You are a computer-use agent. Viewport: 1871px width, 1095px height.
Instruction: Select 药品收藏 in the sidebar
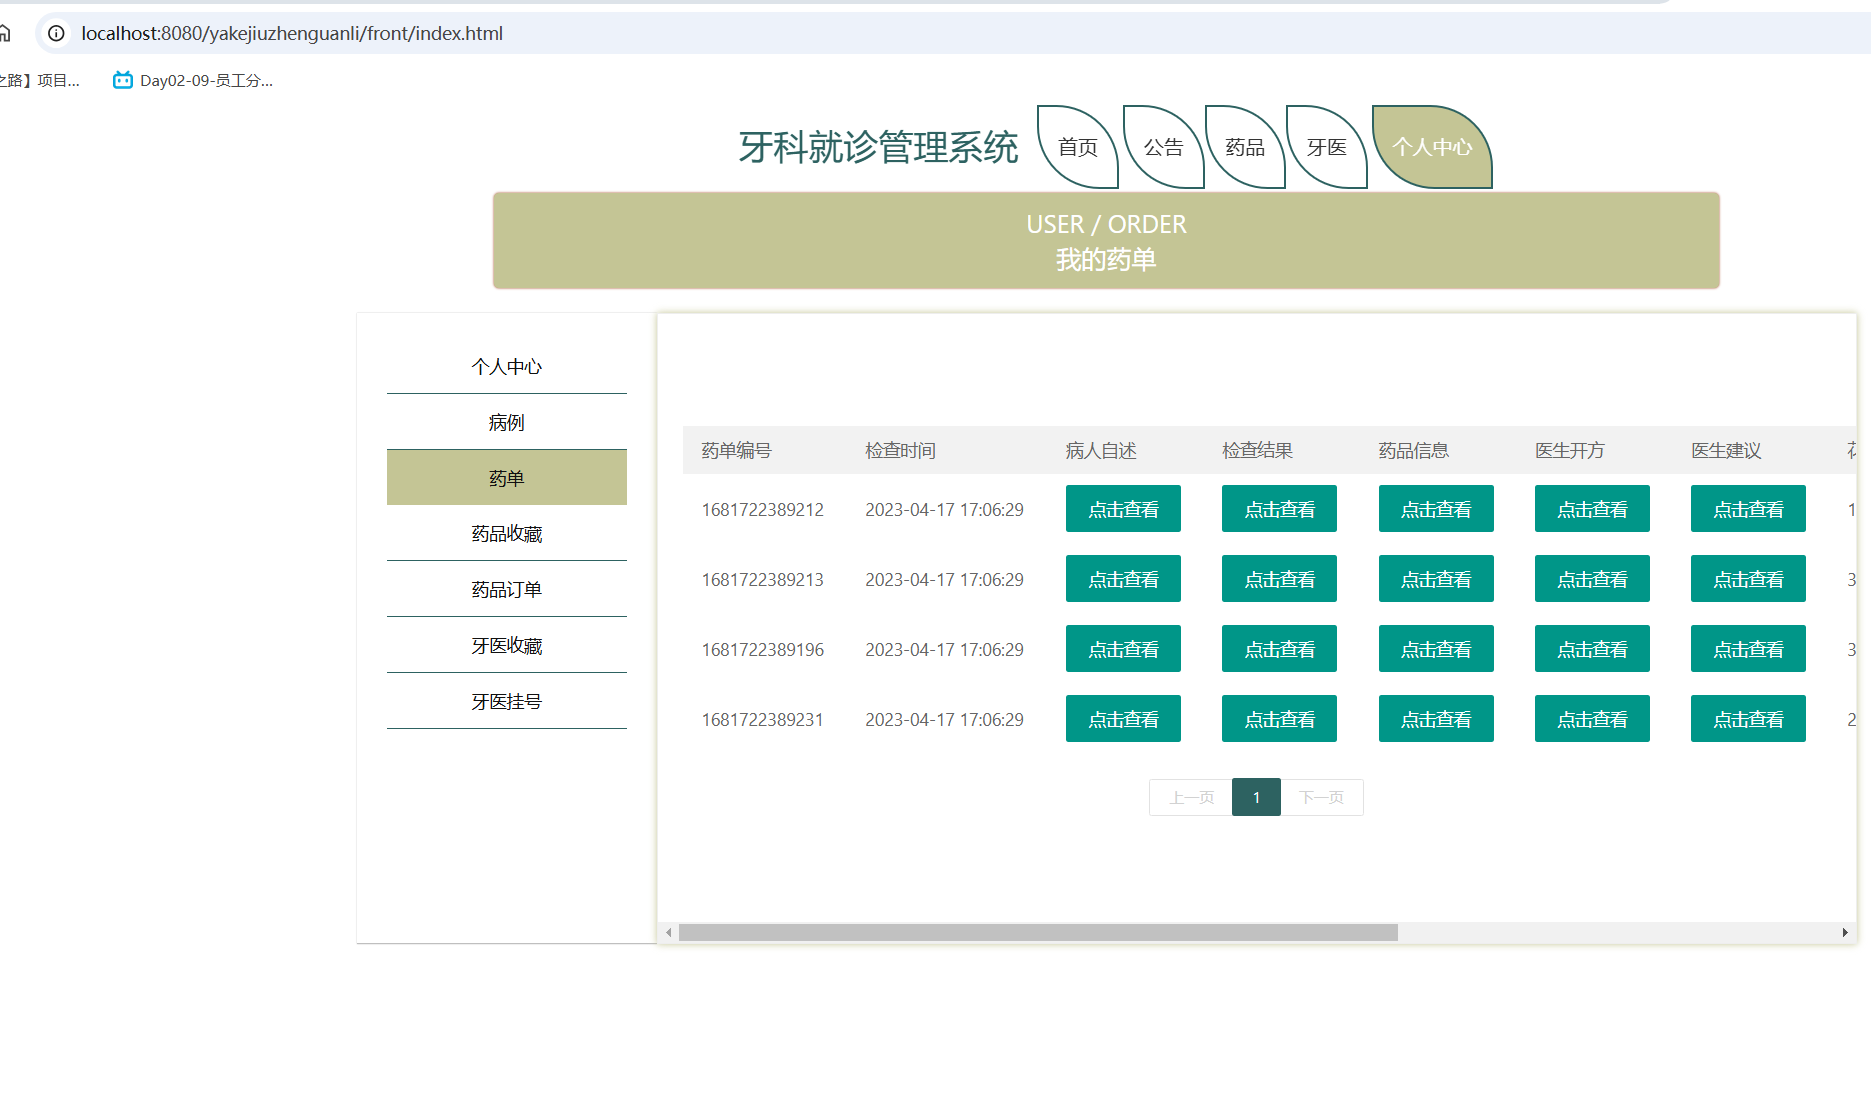507,533
